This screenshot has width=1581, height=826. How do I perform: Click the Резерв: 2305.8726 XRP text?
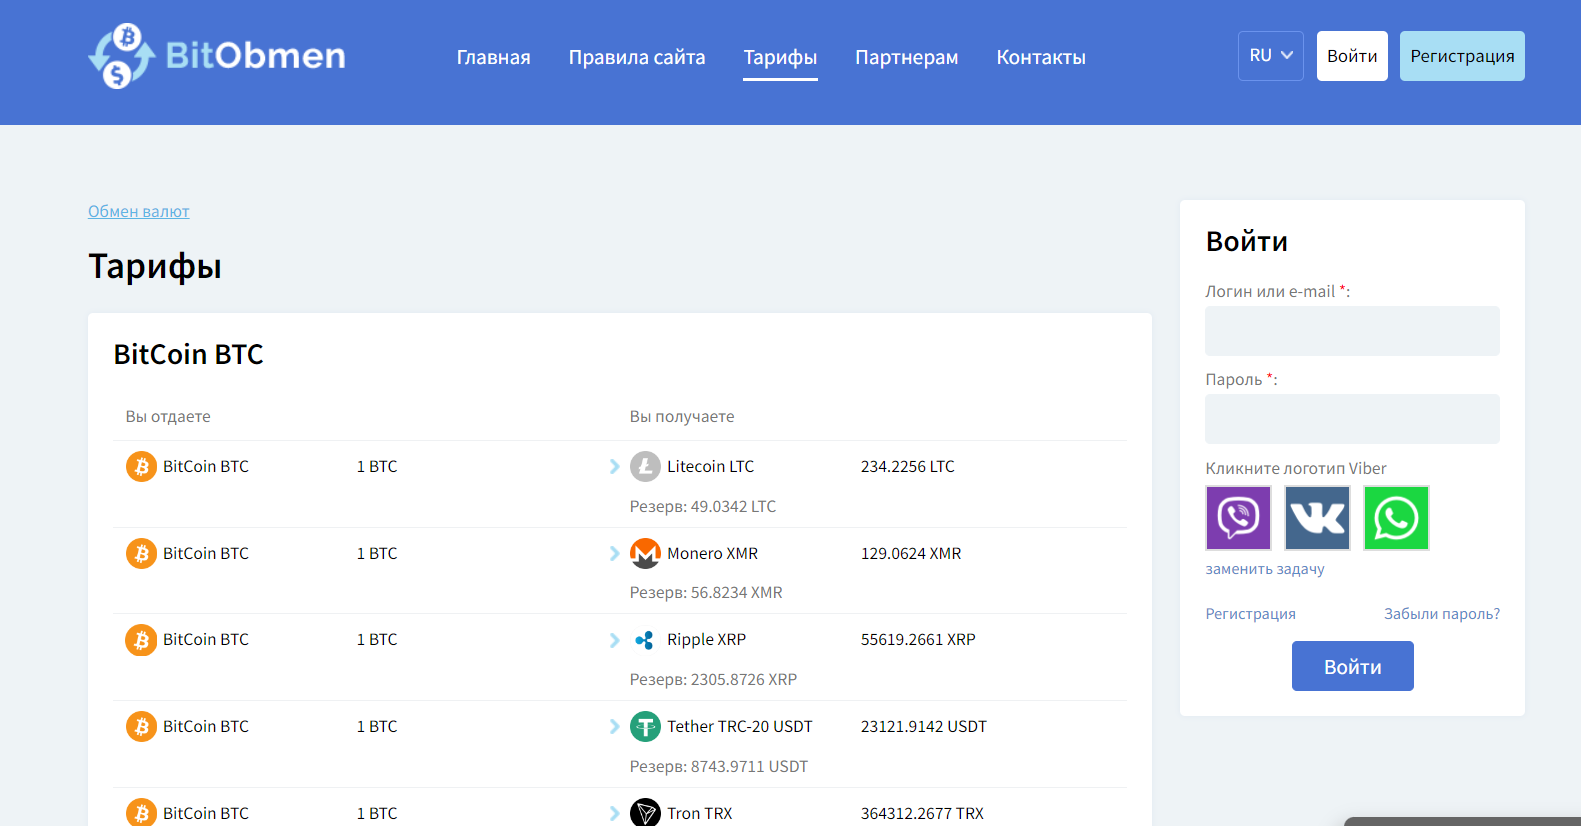713,680
